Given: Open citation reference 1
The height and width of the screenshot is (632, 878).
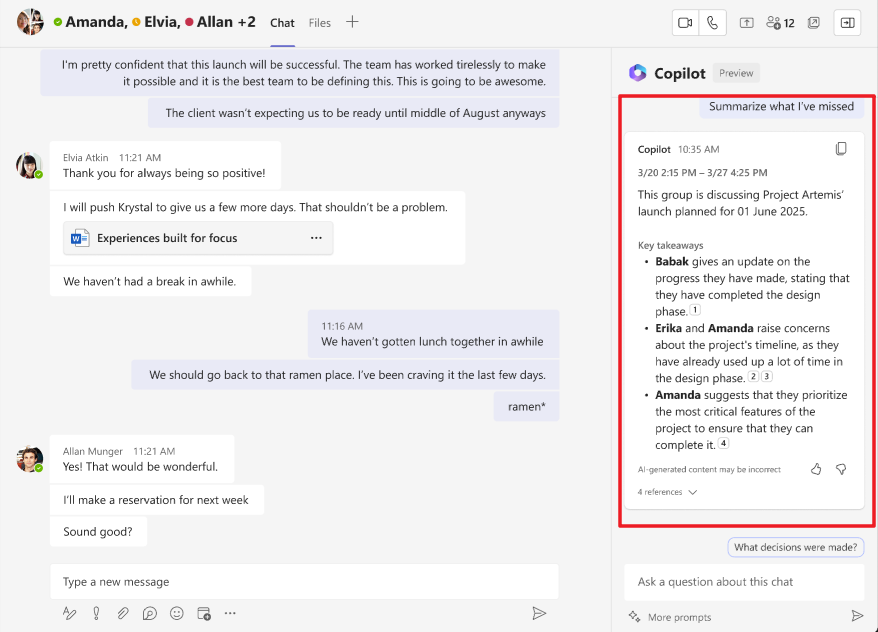Looking at the screenshot, I should [x=695, y=310].
